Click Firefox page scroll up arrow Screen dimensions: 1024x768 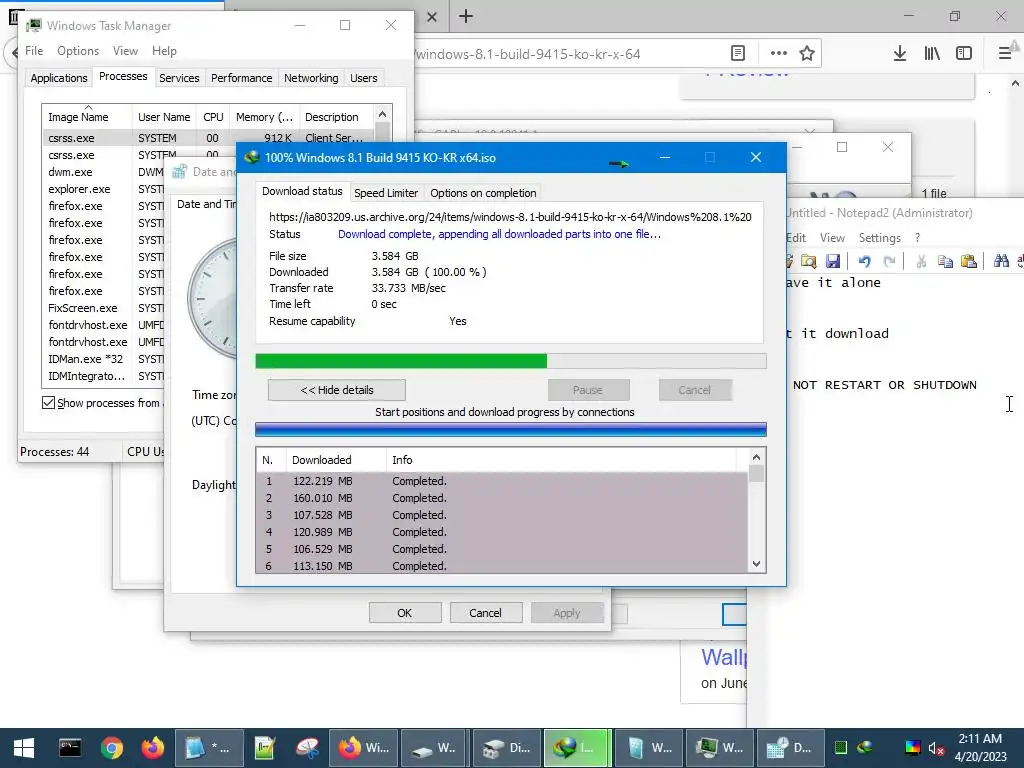[1016, 84]
